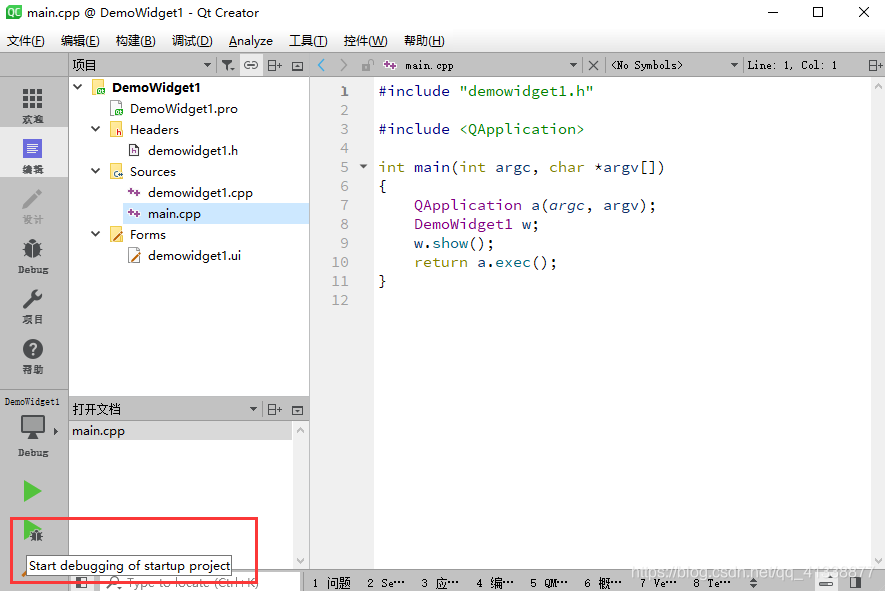
Task: Open the 6 概… output pane
Action: (603, 583)
